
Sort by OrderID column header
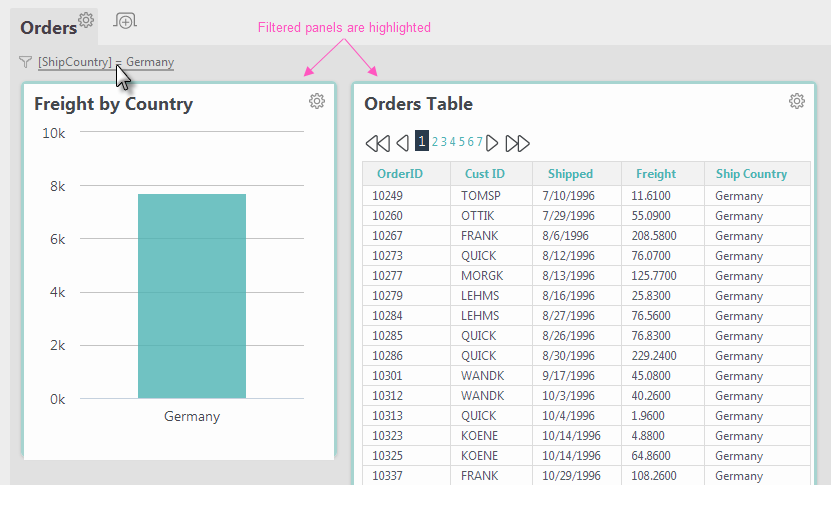click(400, 174)
